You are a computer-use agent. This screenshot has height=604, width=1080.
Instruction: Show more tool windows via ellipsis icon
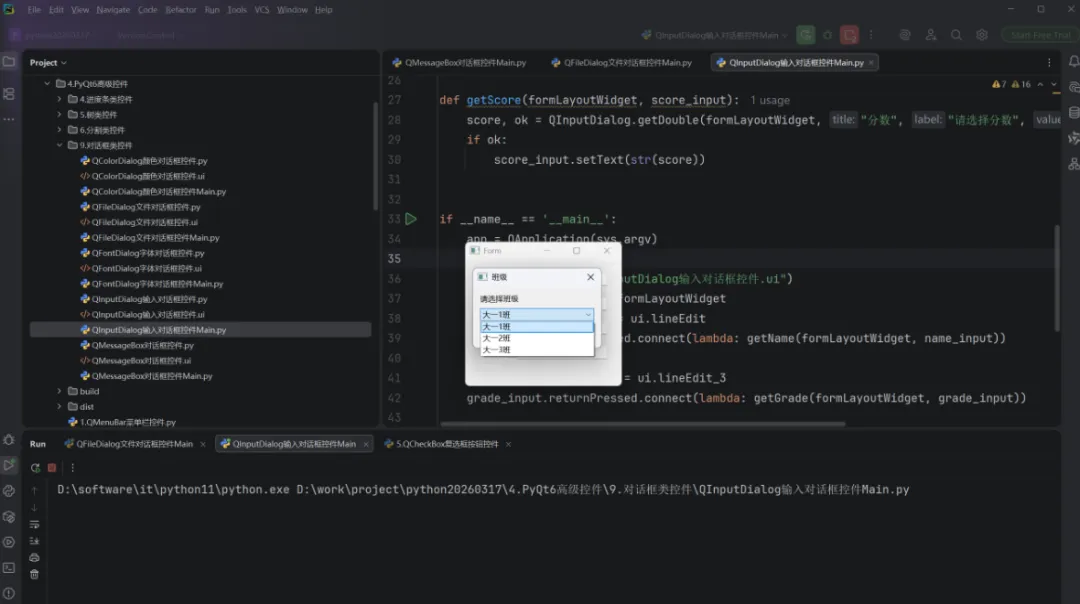9,119
